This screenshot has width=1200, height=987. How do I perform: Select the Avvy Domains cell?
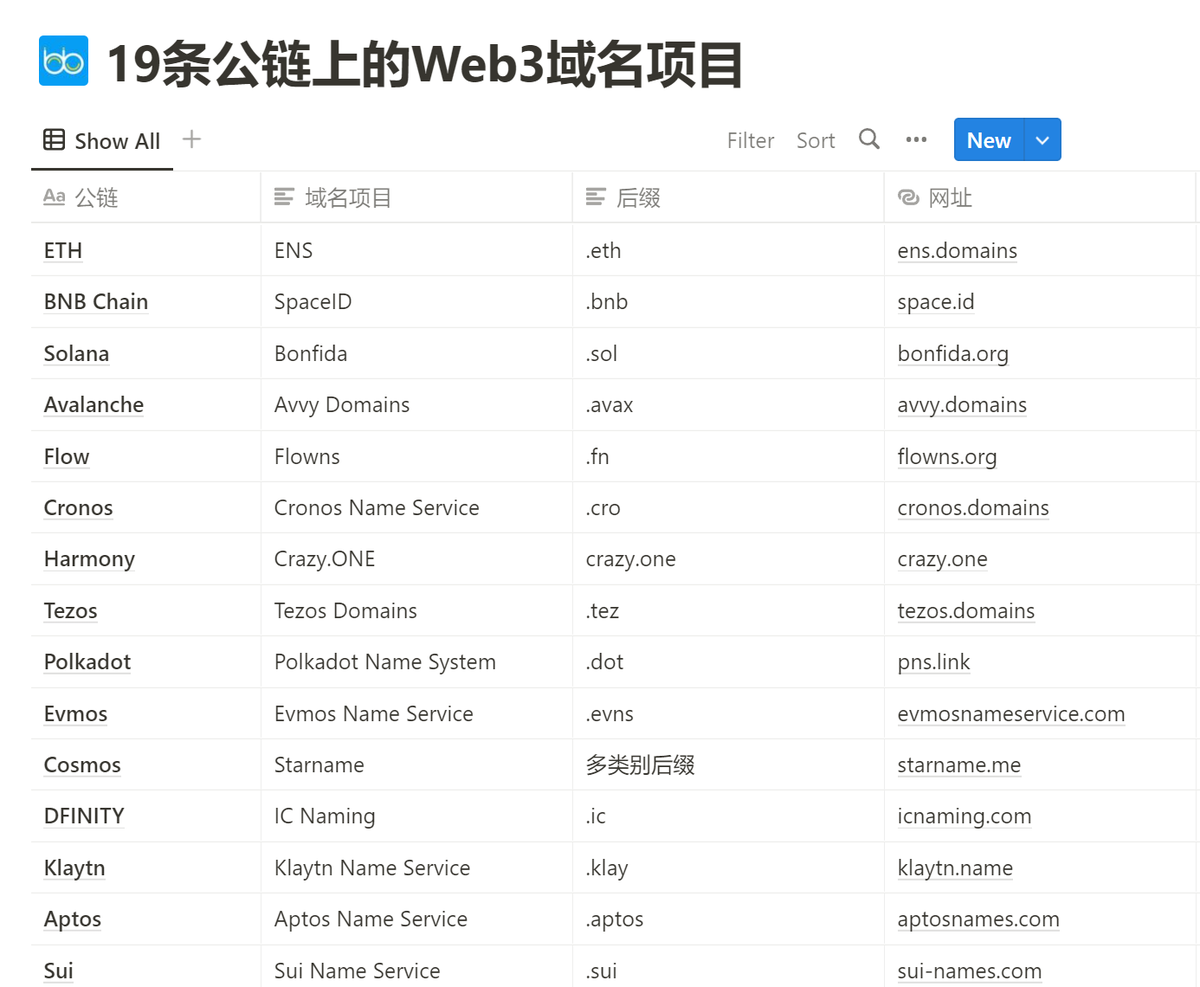pyautogui.click(x=416, y=404)
